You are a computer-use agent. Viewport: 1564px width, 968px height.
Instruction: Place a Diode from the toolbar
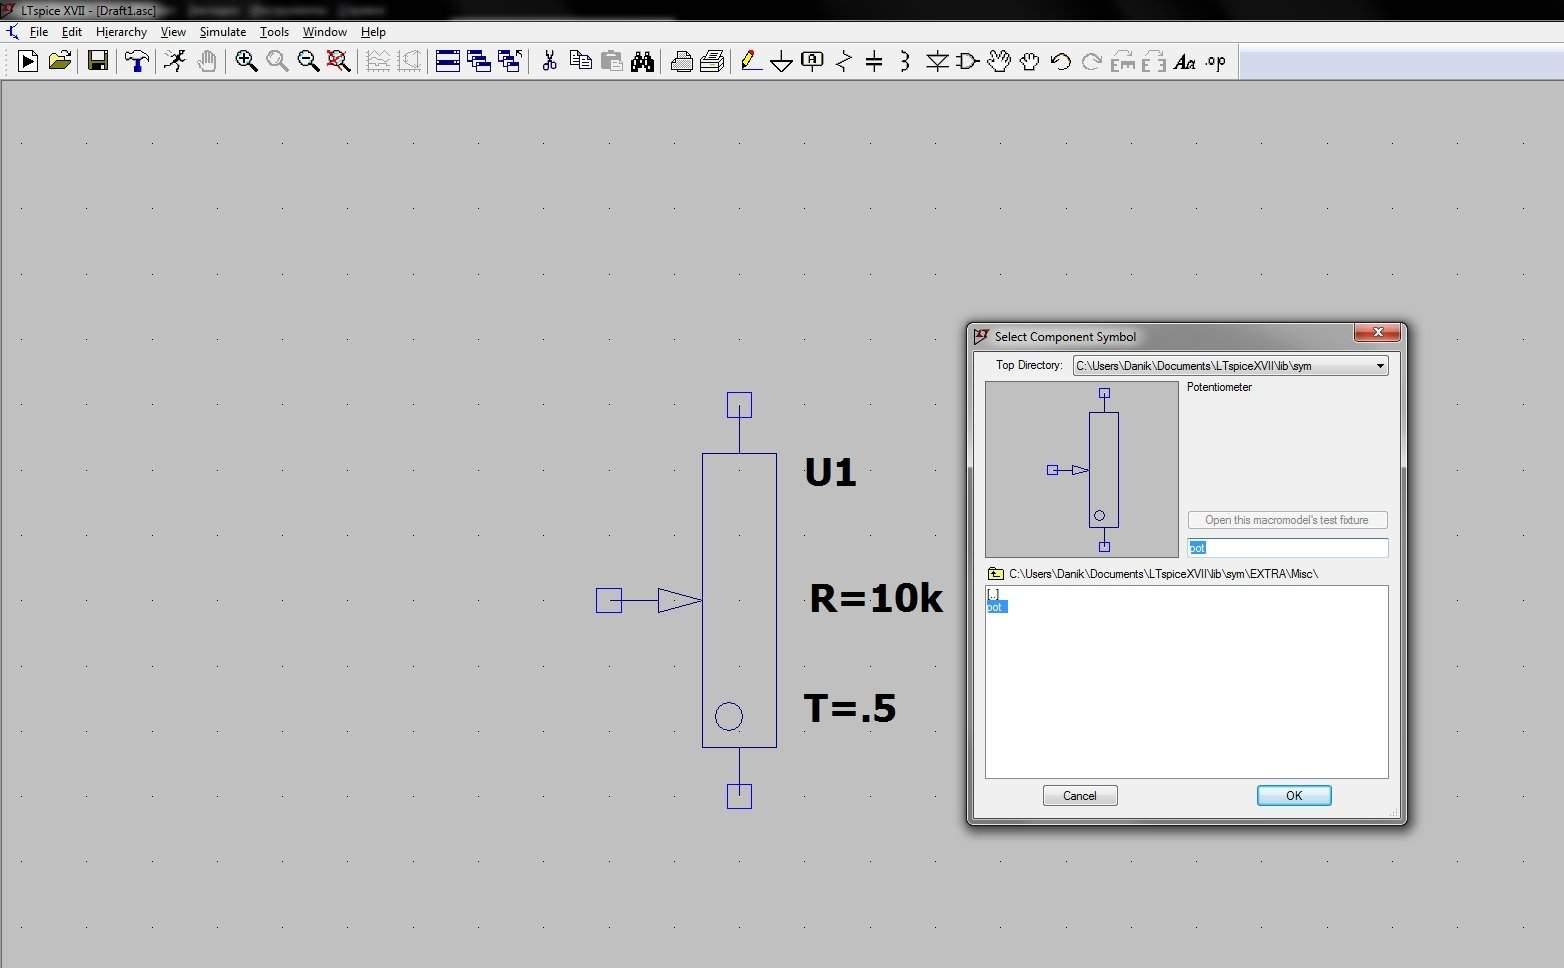[x=937, y=62]
